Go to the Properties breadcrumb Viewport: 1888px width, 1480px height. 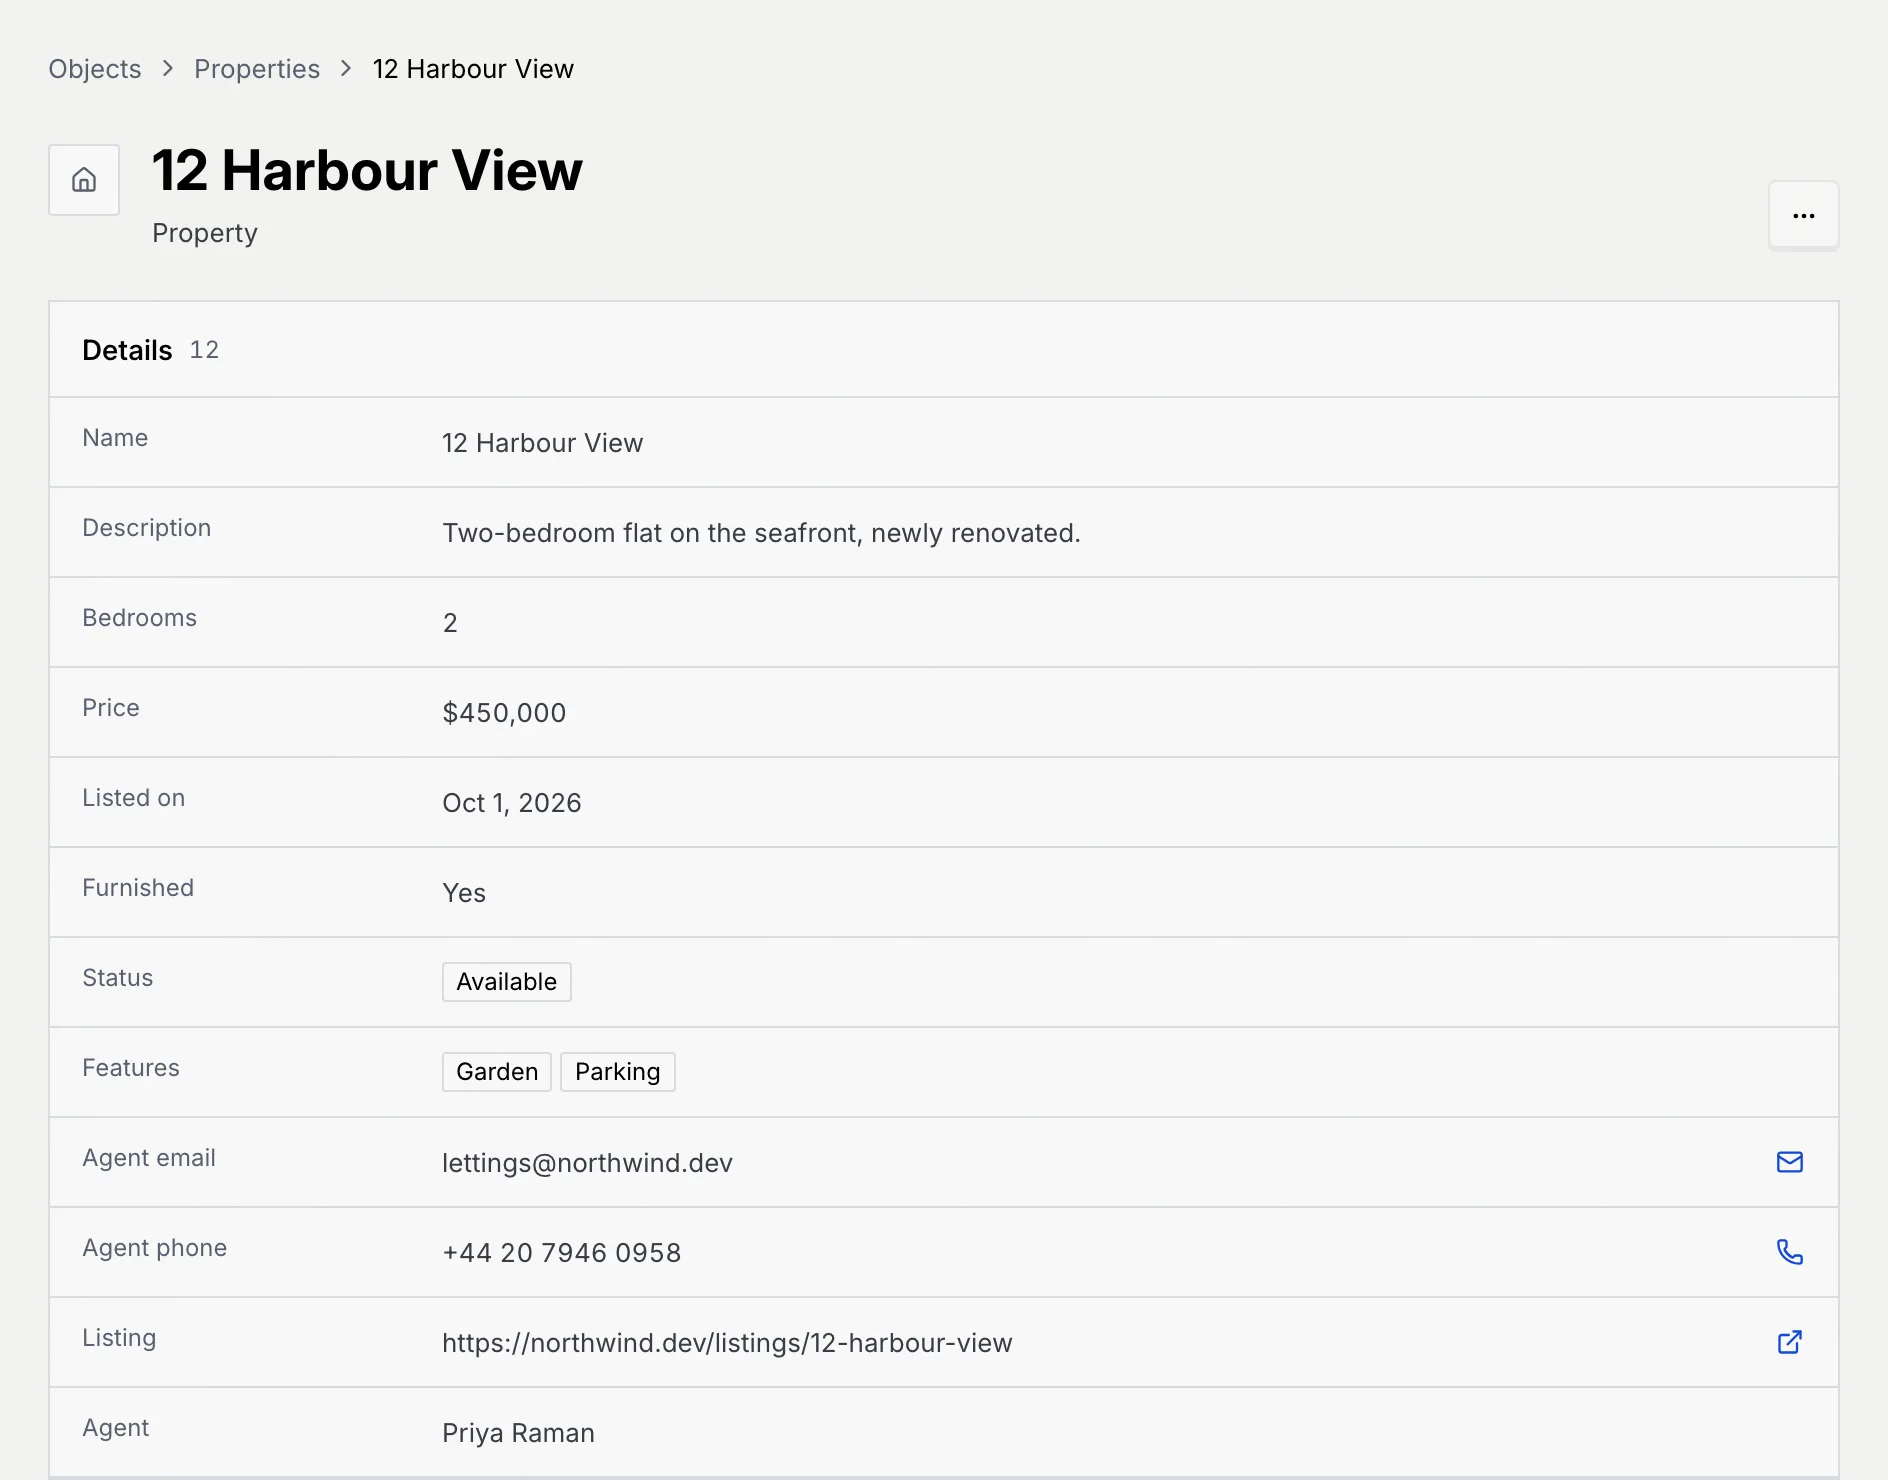pos(257,69)
